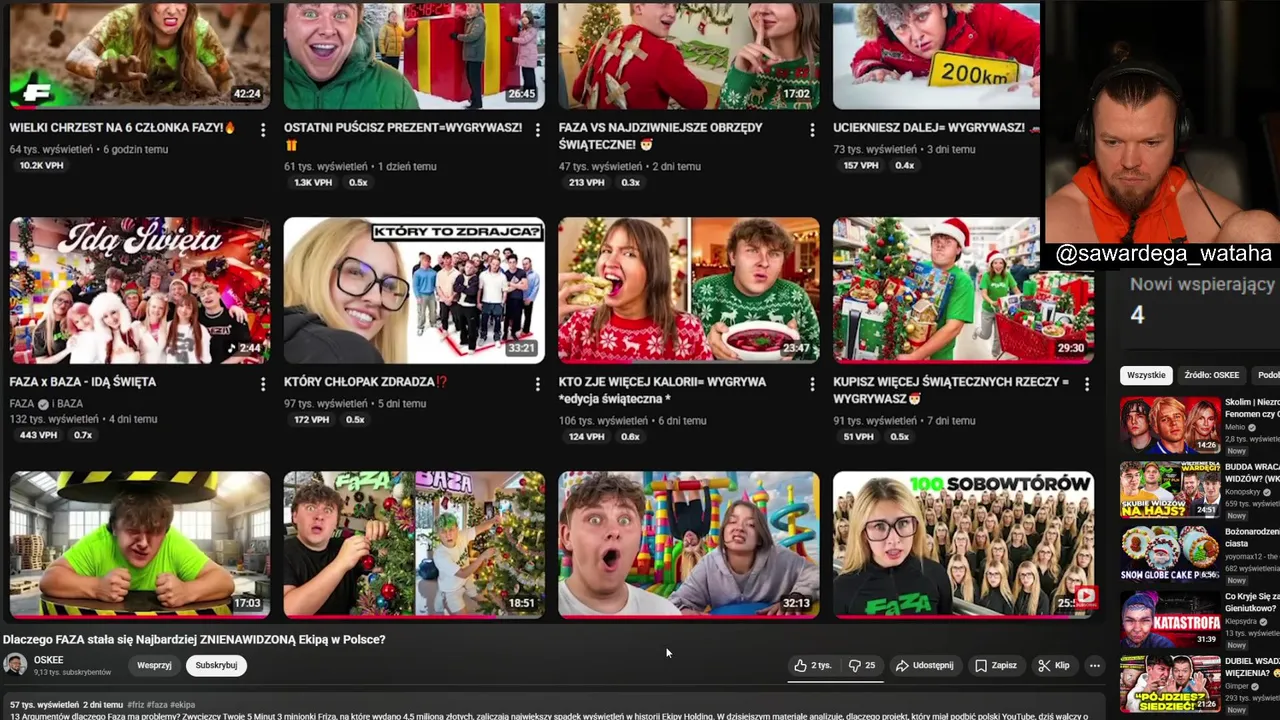This screenshot has width=1280, height=720.
Task: Open options menu for KTO ZJE WIĘCEJ KALORII
Action: (812, 384)
